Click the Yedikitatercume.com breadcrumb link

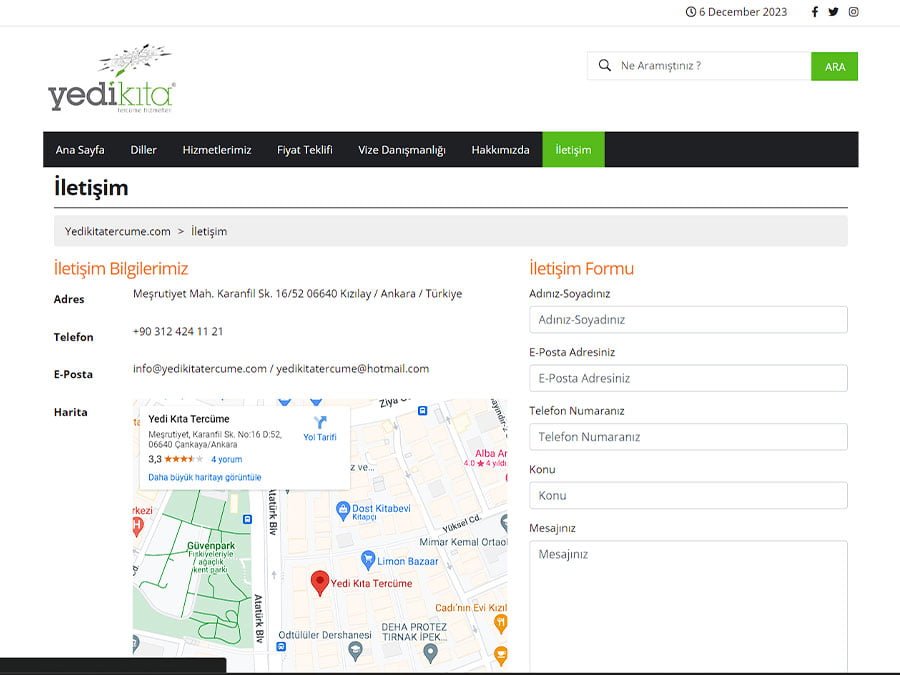(118, 231)
